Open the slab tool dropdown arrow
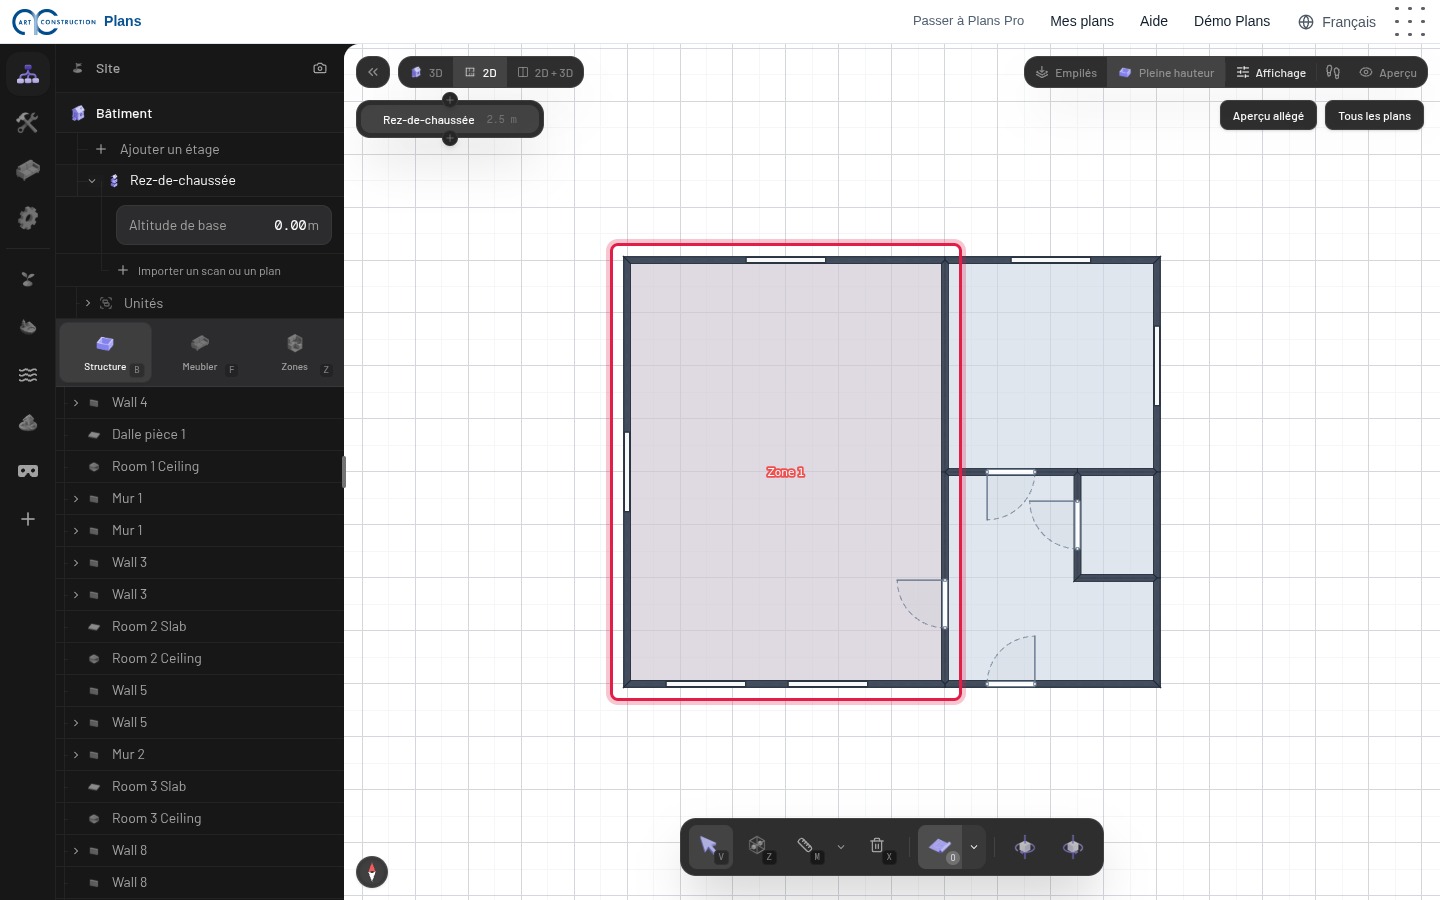Screen dimensions: 1440x900 [x=974, y=847]
